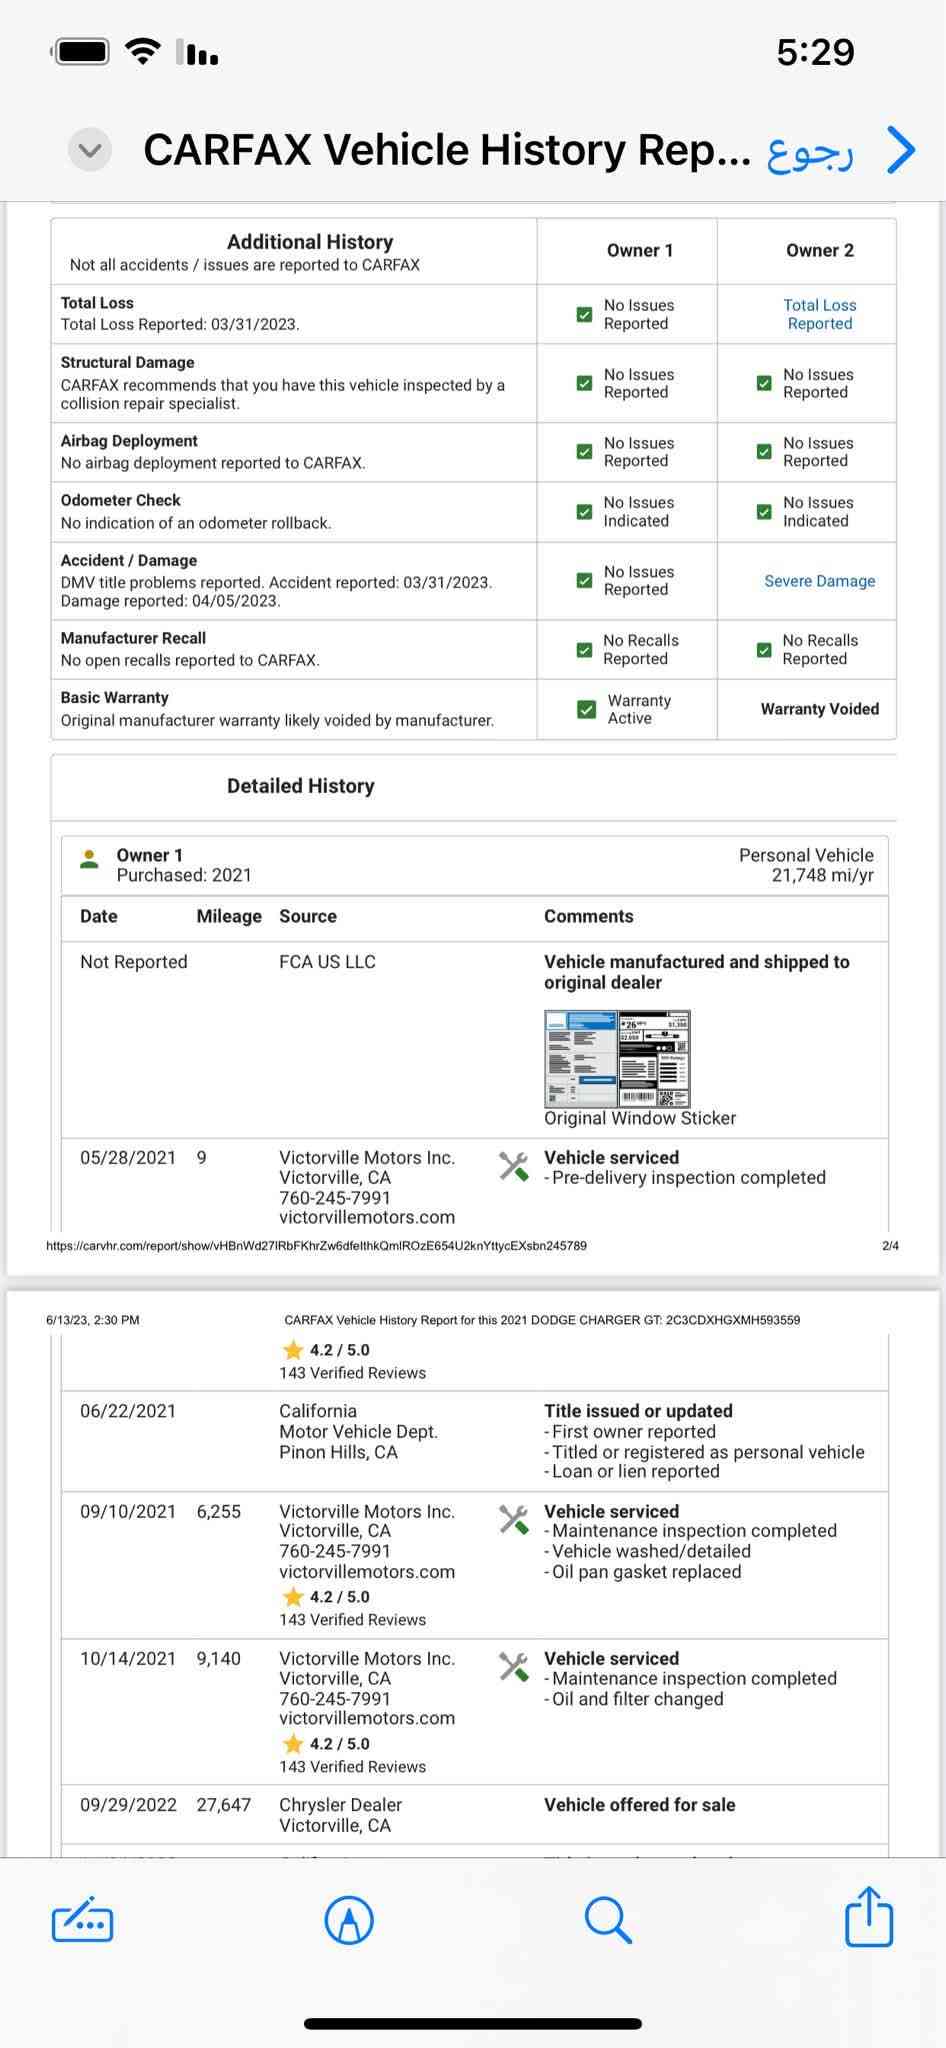Image resolution: width=946 pixels, height=2048 pixels.
Task: Tap Owner 1 Manufacturer Recall checkmark
Action: (x=585, y=650)
